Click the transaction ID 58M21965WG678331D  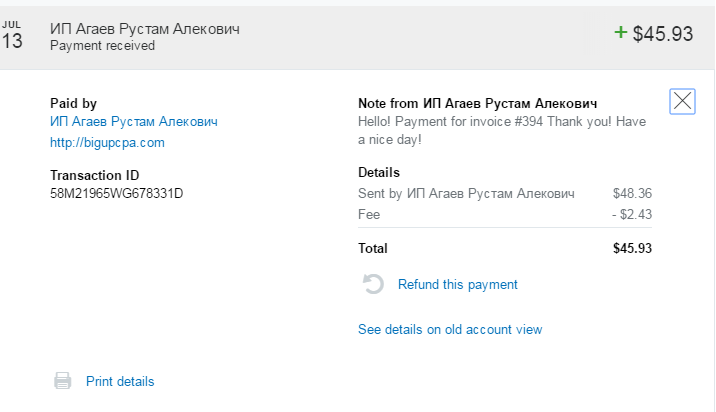click(x=116, y=192)
